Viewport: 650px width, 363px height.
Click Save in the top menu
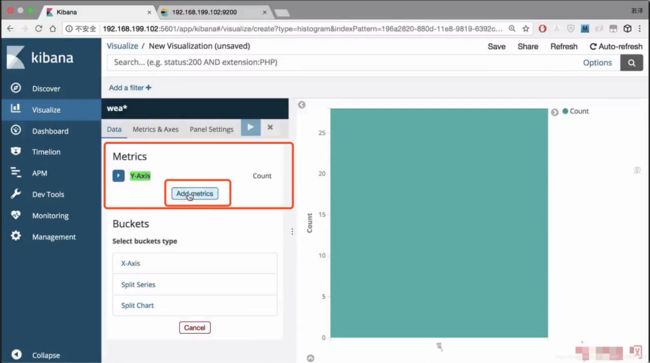click(496, 46)
